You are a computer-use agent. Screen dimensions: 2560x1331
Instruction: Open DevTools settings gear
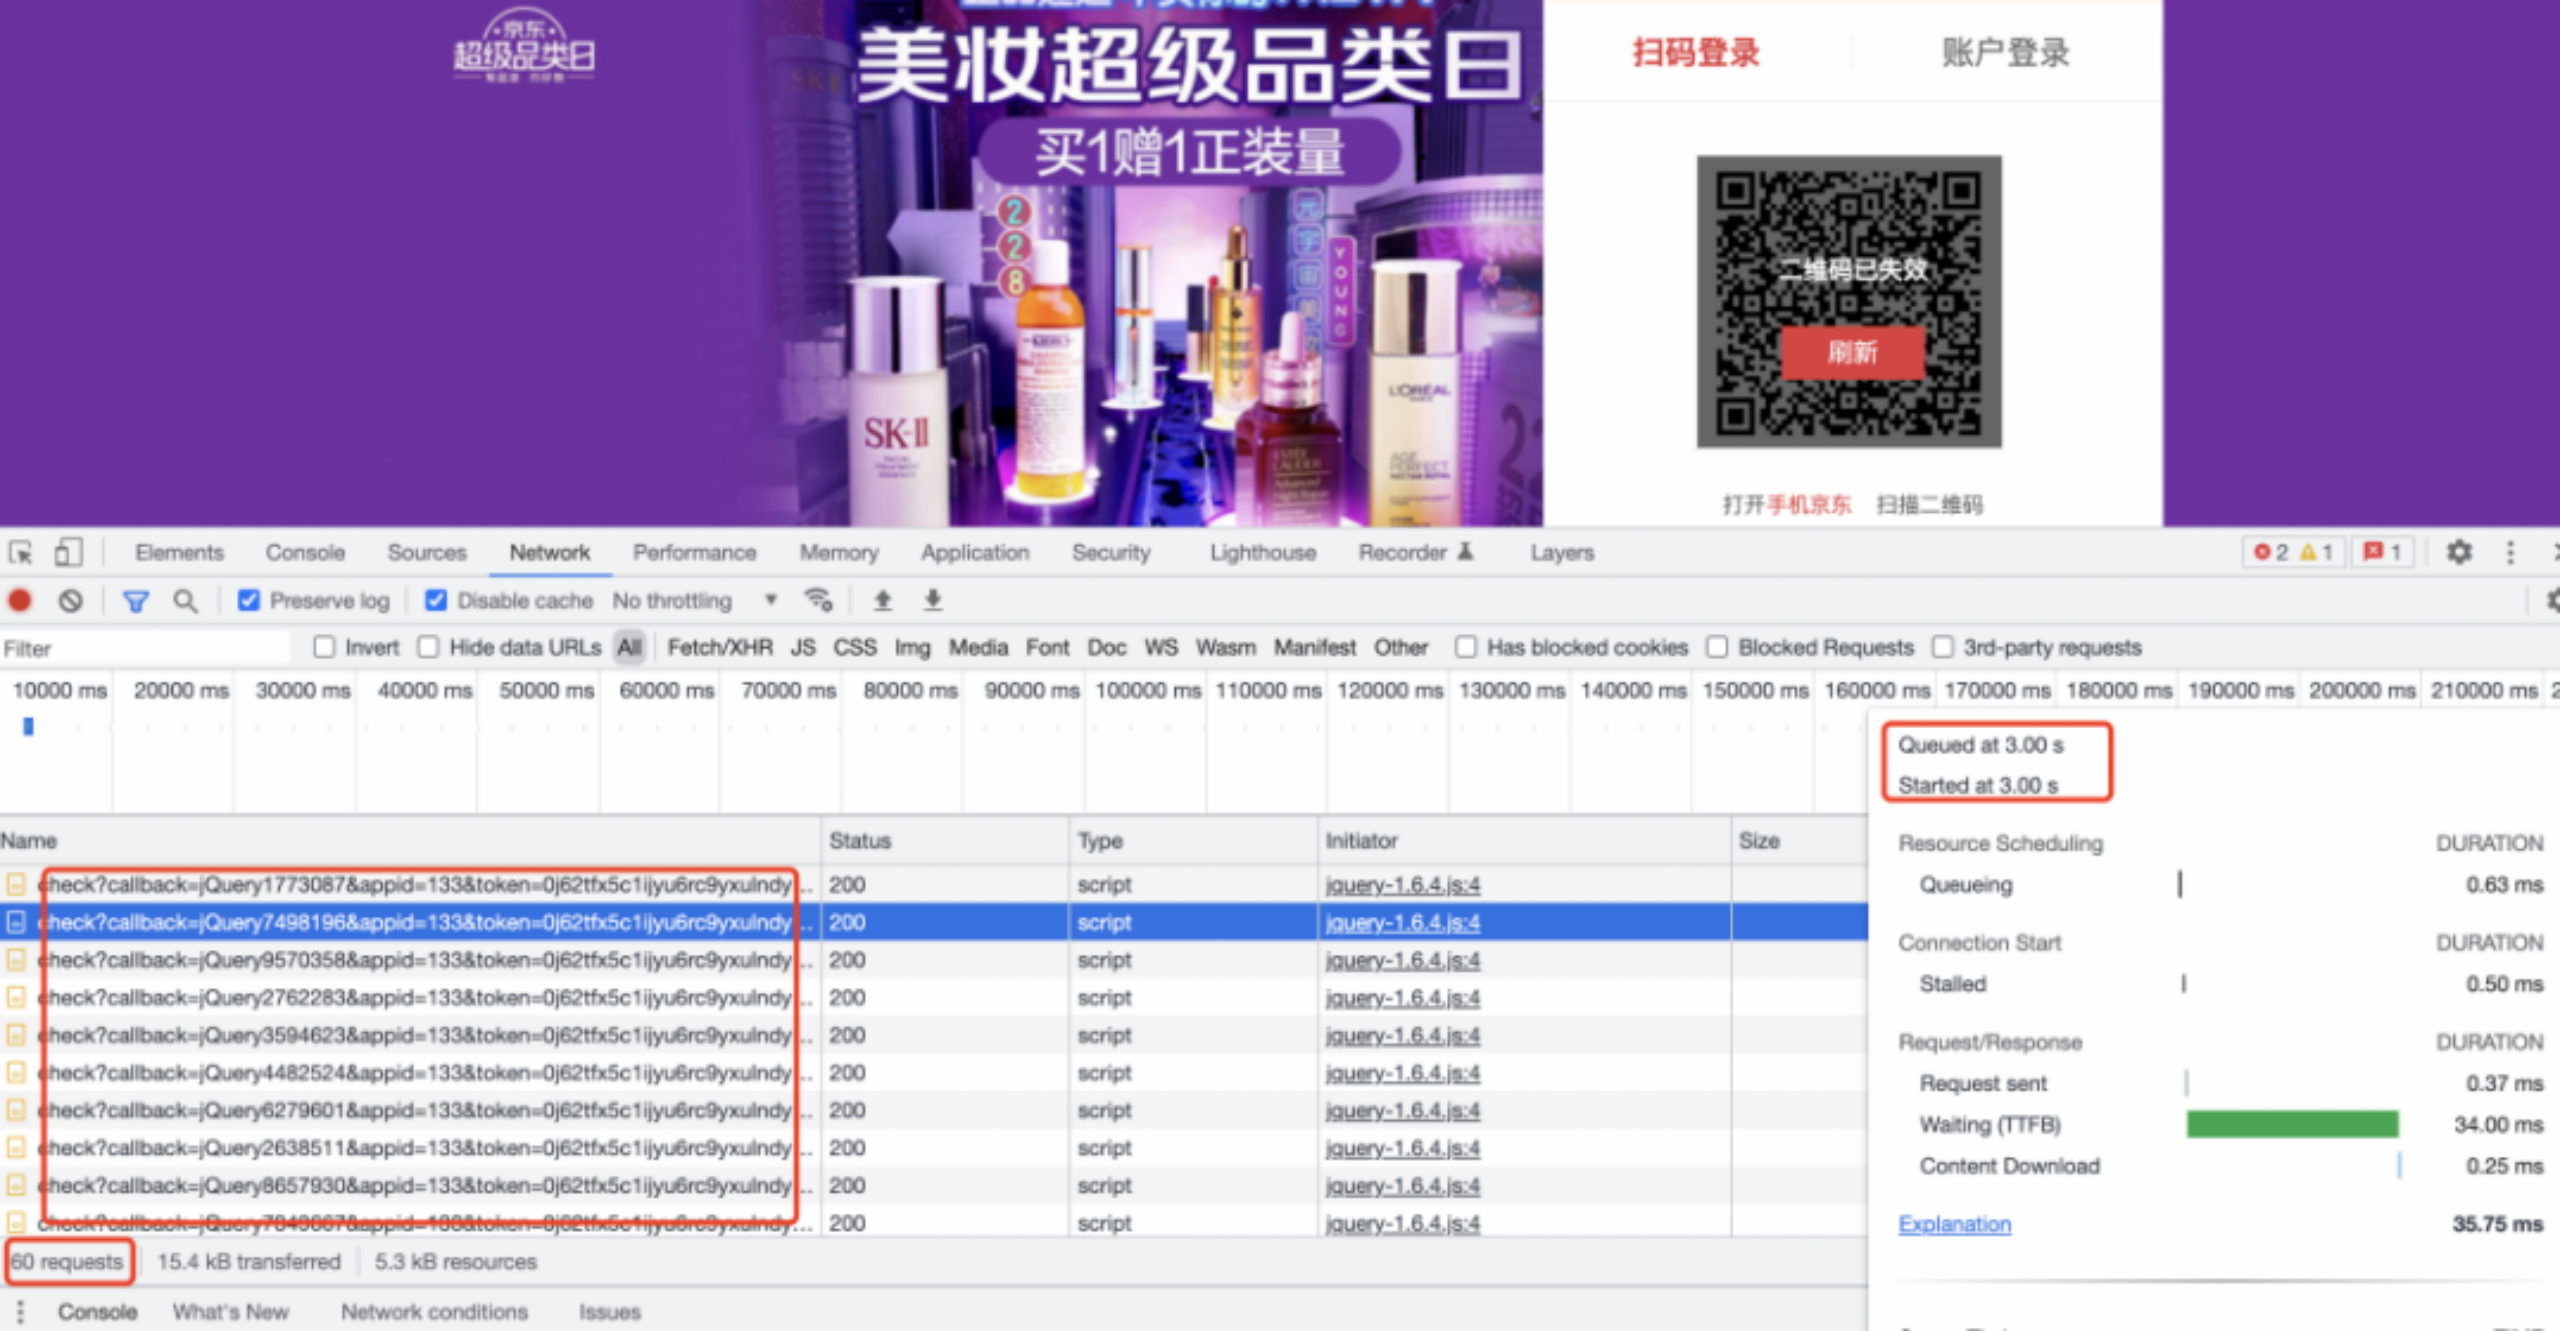click(2459, 552)
